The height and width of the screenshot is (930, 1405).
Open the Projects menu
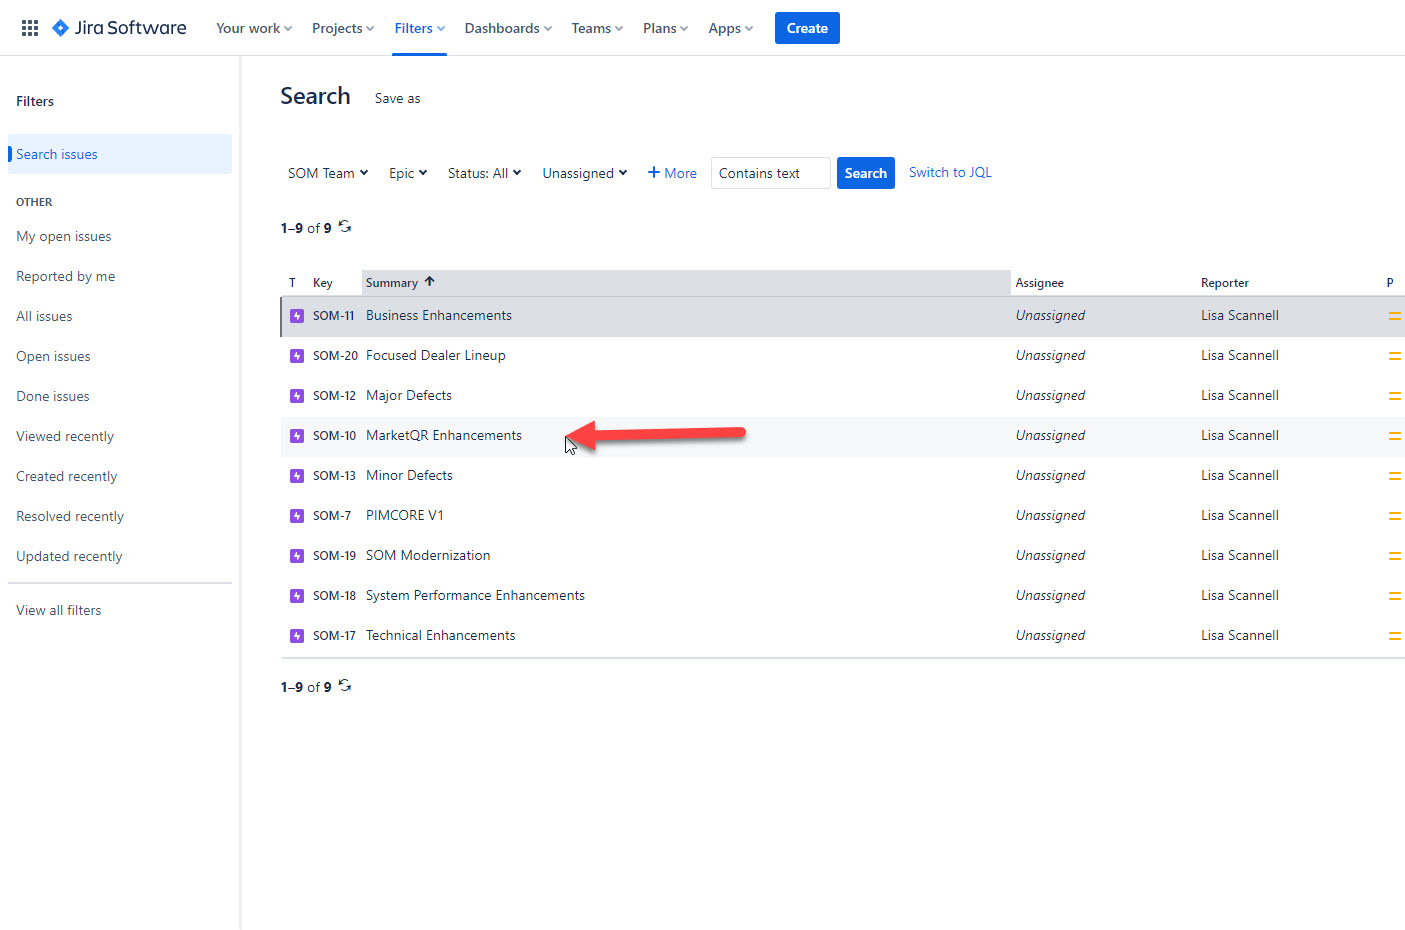pyautogui.click(x=342, y=27)
